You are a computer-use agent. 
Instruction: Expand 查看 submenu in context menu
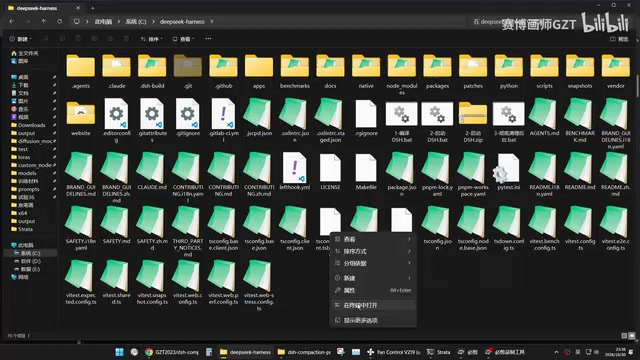373,239
